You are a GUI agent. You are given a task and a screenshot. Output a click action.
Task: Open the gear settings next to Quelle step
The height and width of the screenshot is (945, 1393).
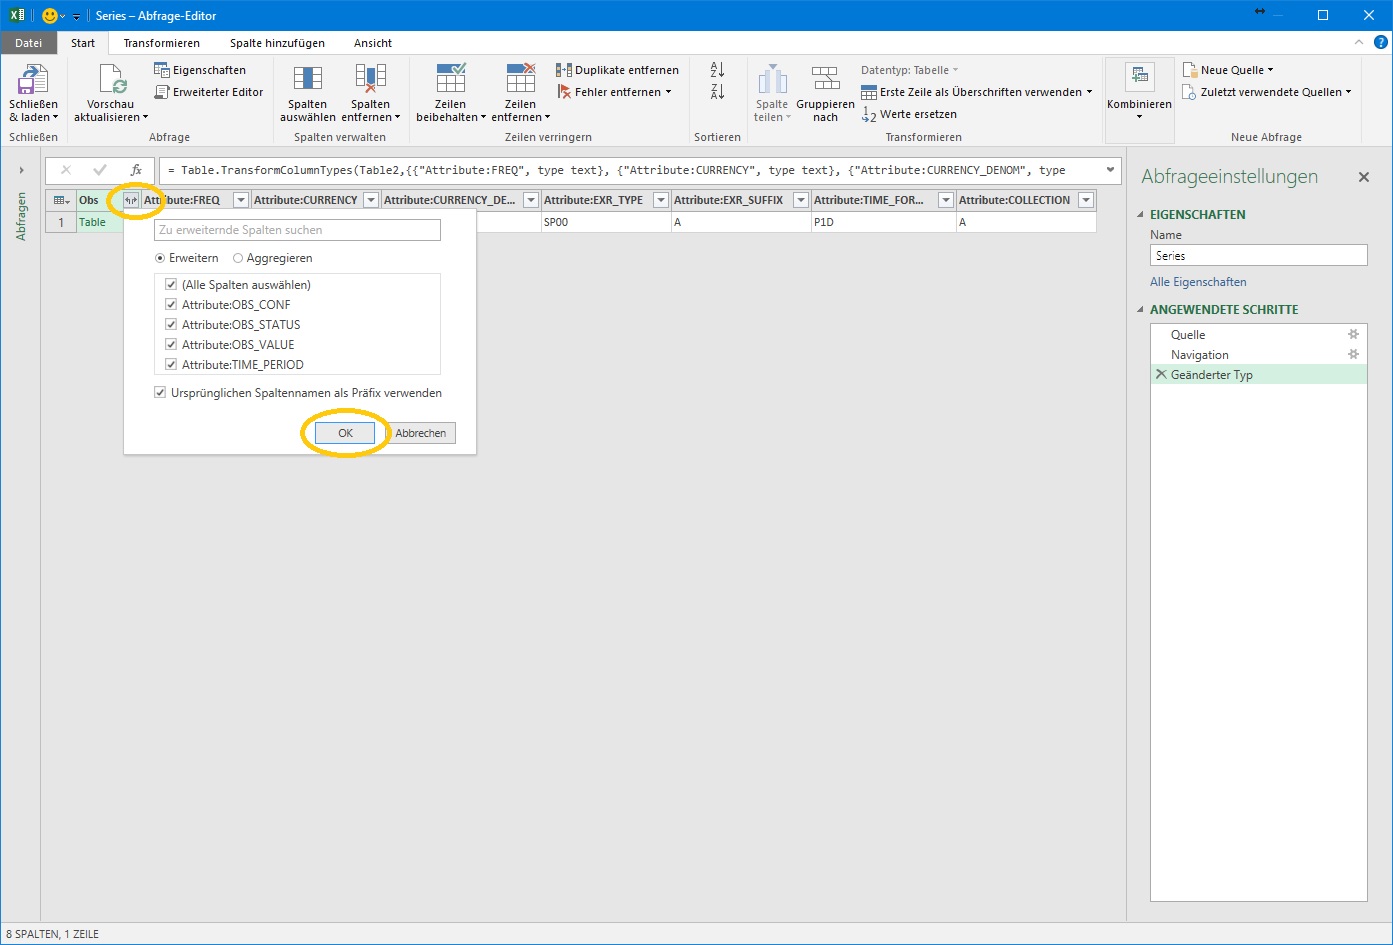pyautogui.click(x=1354, y=334)
